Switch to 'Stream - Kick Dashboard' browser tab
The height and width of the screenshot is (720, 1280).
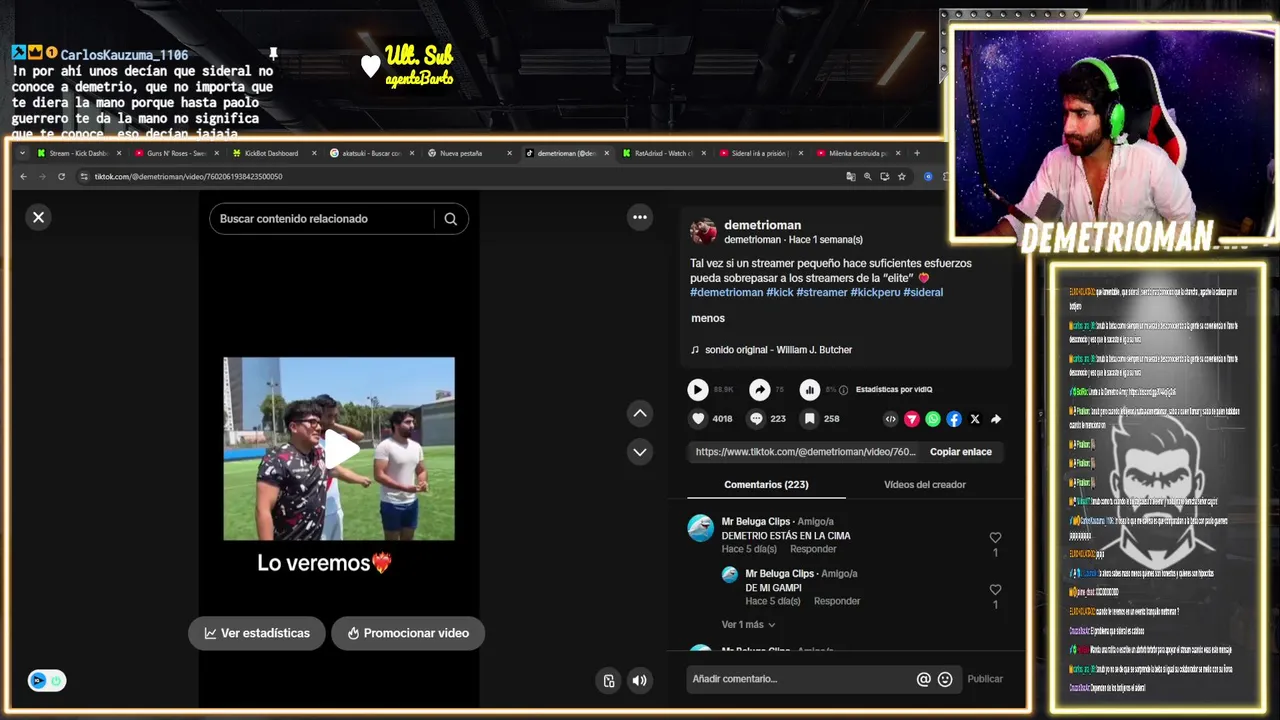78,153
